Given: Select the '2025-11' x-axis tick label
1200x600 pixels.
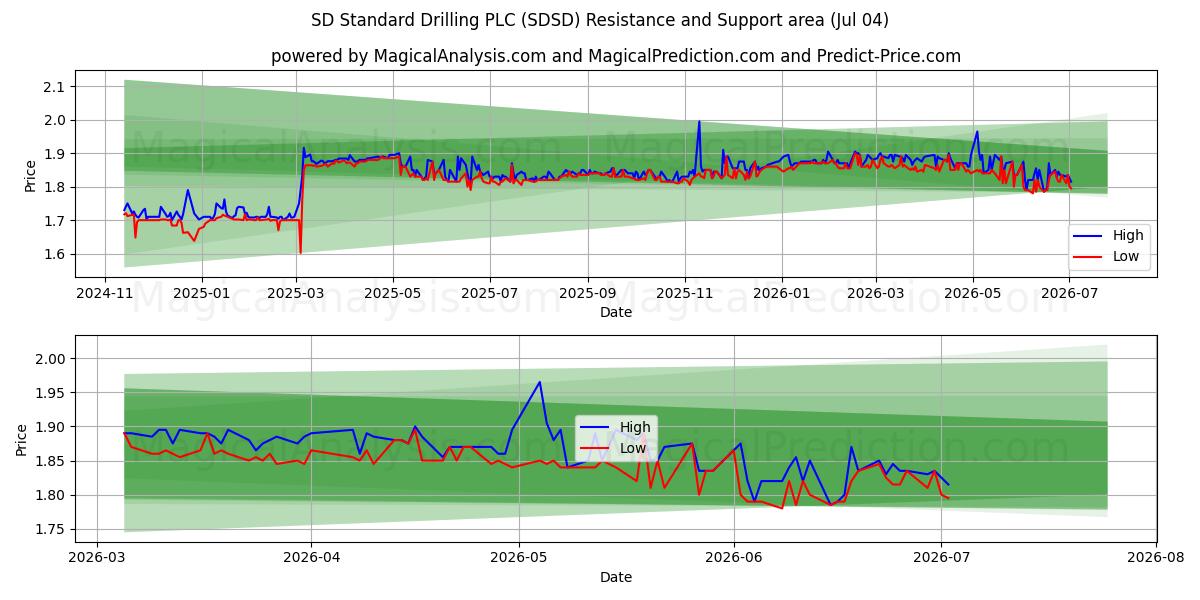Looking at the screenshot, I should point(685,295).
